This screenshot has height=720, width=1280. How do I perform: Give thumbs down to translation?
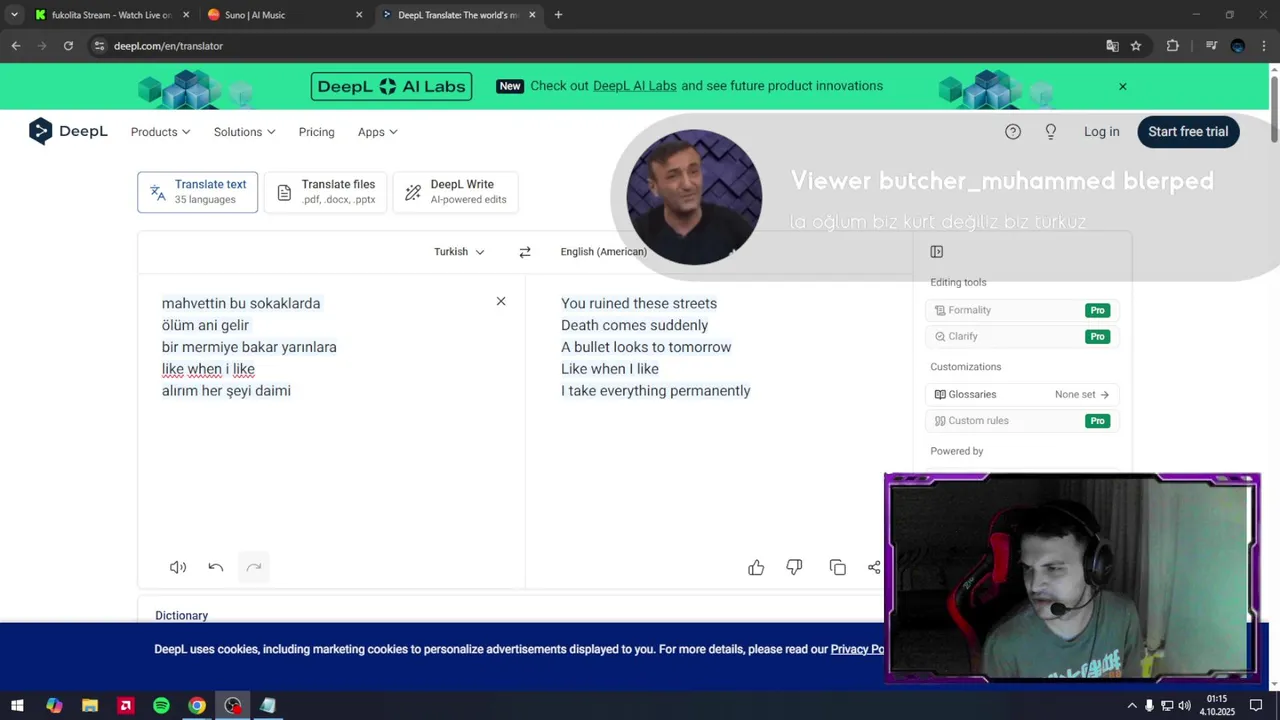click(794, 568)
